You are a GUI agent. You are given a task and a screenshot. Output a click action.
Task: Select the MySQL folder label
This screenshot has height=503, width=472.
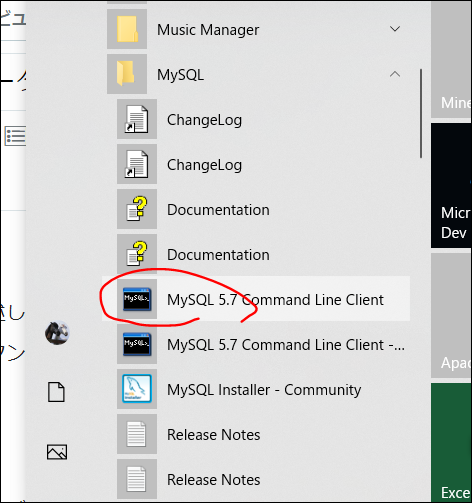click(180, 75)
